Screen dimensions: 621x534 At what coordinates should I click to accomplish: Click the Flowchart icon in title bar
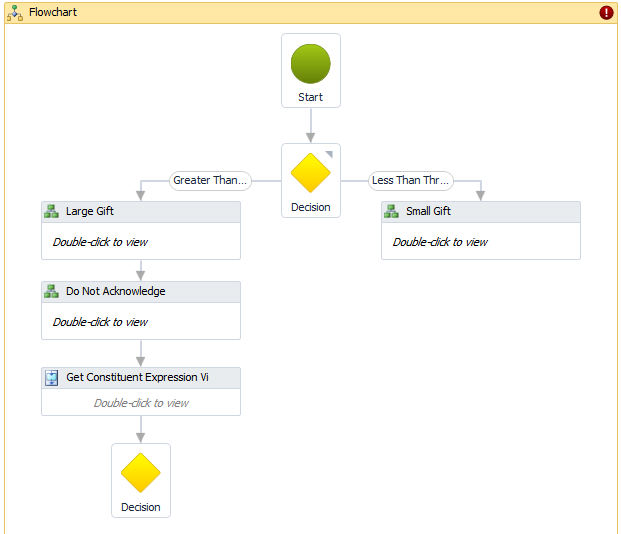pos(15,13)
